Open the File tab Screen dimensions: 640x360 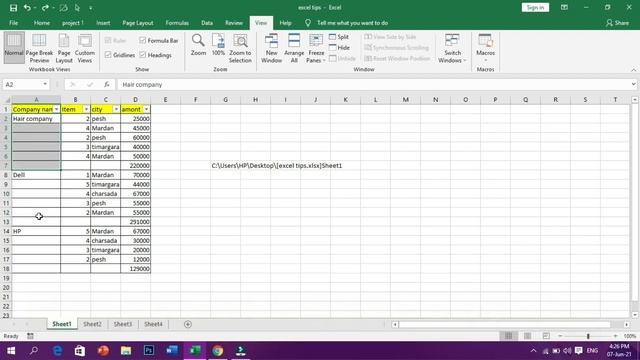pyautogui.click(x=13, y=23)
